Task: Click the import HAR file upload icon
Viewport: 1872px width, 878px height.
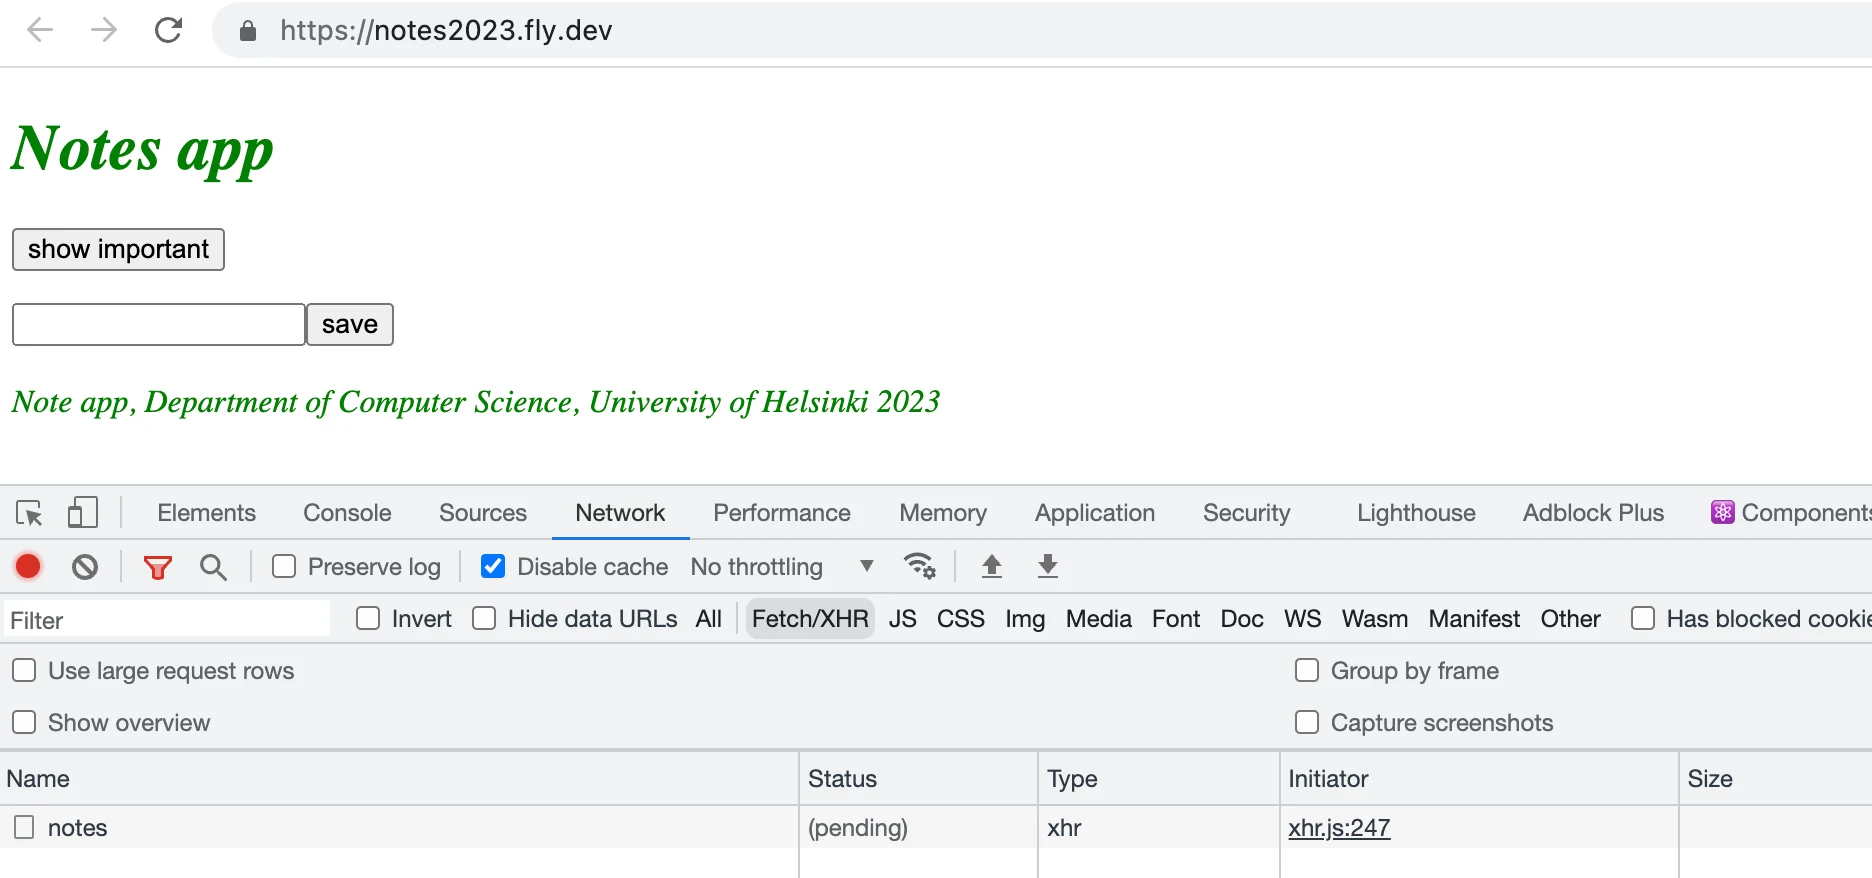Action: 992,566
